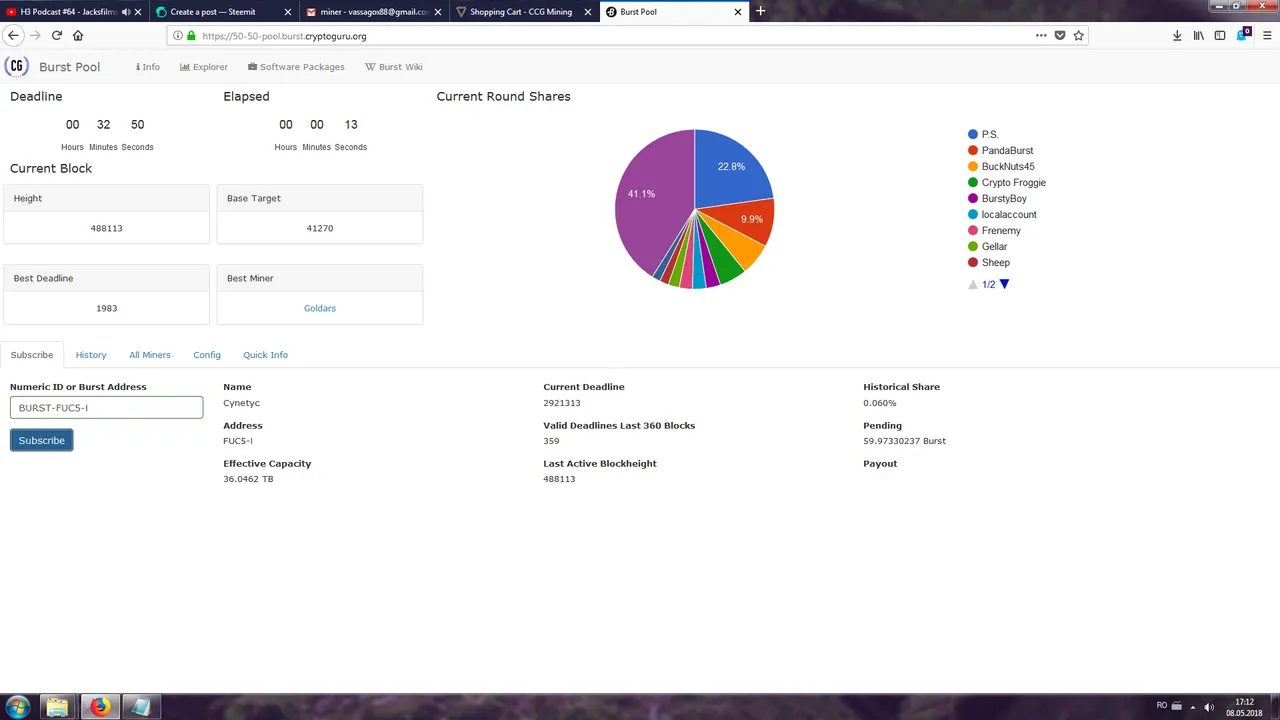
Task: View site security padlock info
Action: coord(191,36)
